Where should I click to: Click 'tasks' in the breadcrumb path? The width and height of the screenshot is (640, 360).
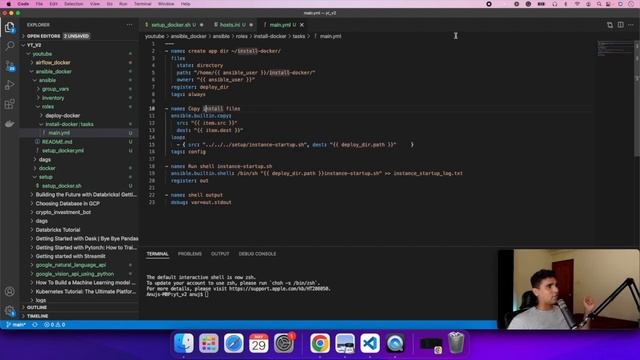(299, 36)
